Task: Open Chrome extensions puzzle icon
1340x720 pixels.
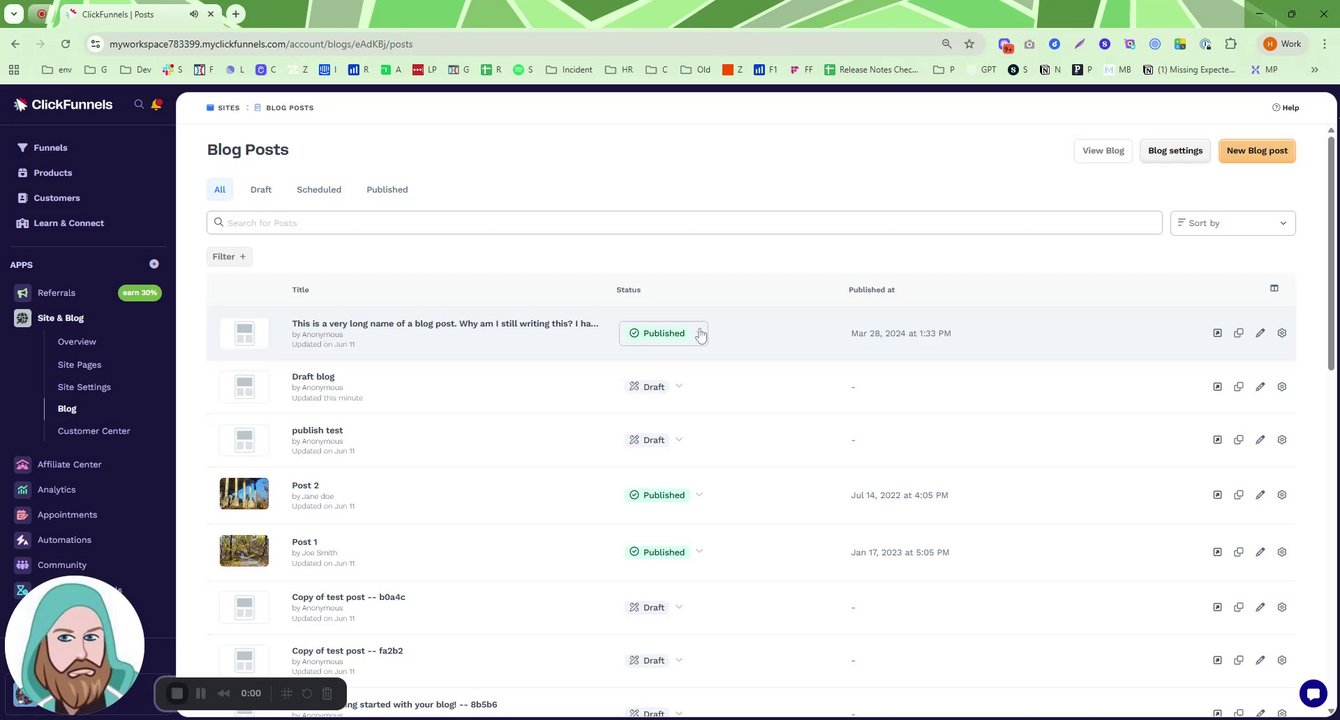Action: (x=1231, y=44)
